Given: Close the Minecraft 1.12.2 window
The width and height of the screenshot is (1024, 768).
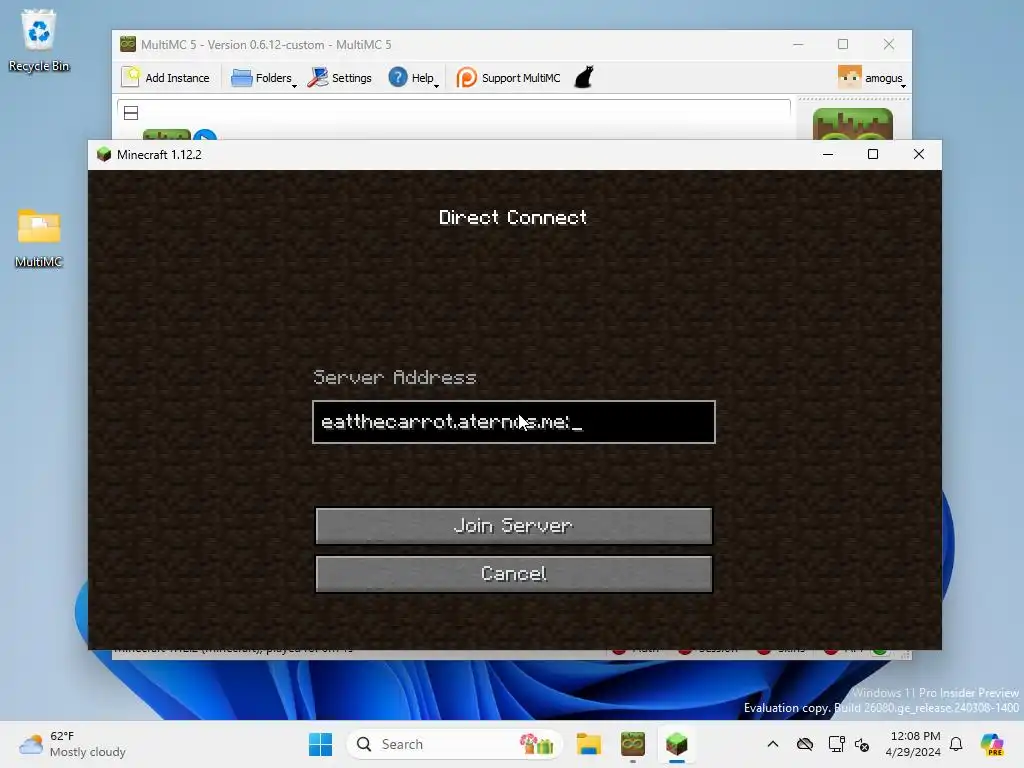Looking at the screenshot, I should (x=918, y=154).
